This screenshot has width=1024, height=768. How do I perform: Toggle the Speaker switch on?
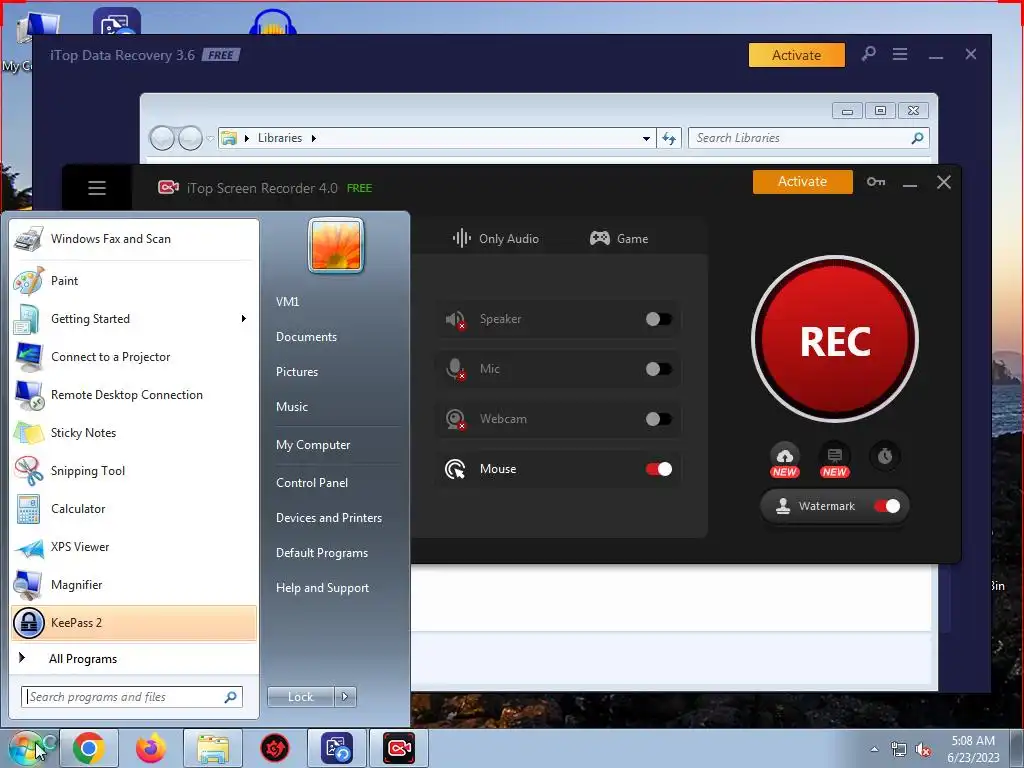[658, 319]
